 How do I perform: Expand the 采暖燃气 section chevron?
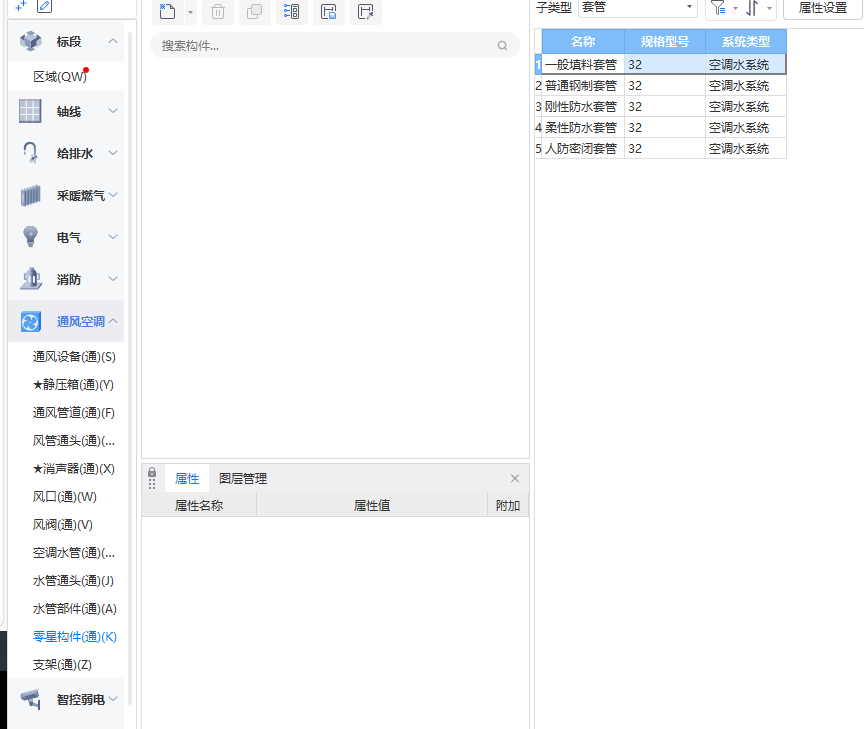[x=113, y=195]
